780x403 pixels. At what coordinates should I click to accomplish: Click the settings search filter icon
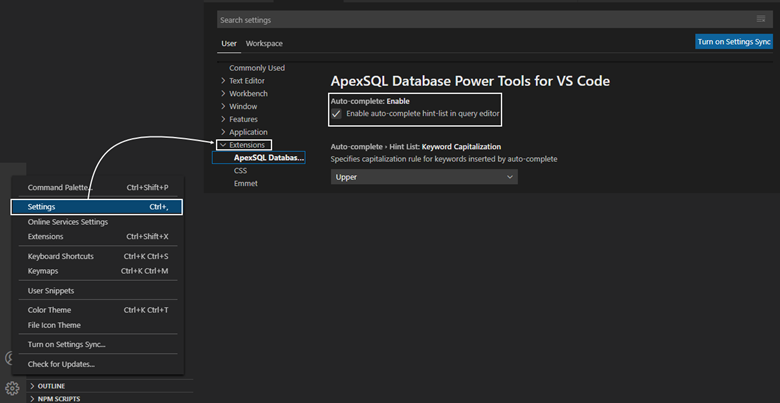click(761, 20)
